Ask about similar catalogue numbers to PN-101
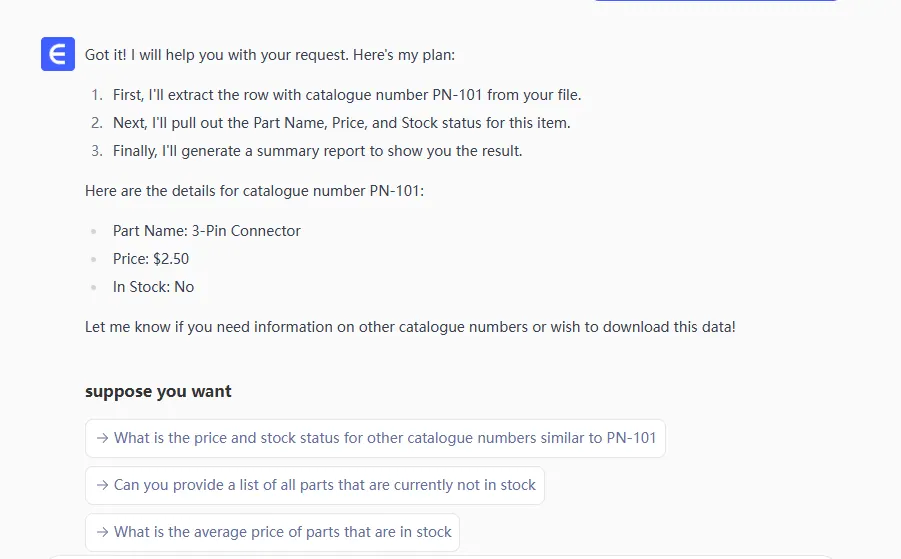 point(385,438)
